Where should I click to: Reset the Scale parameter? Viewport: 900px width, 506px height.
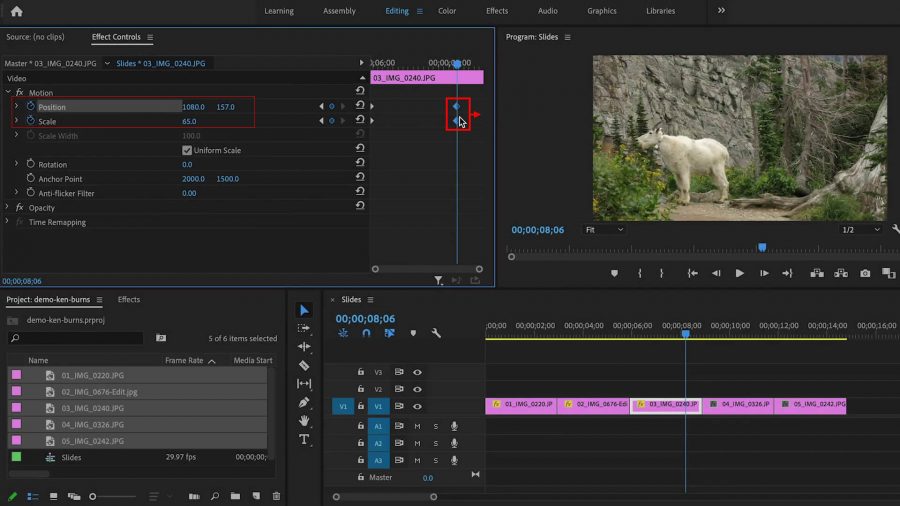[360, 119]
